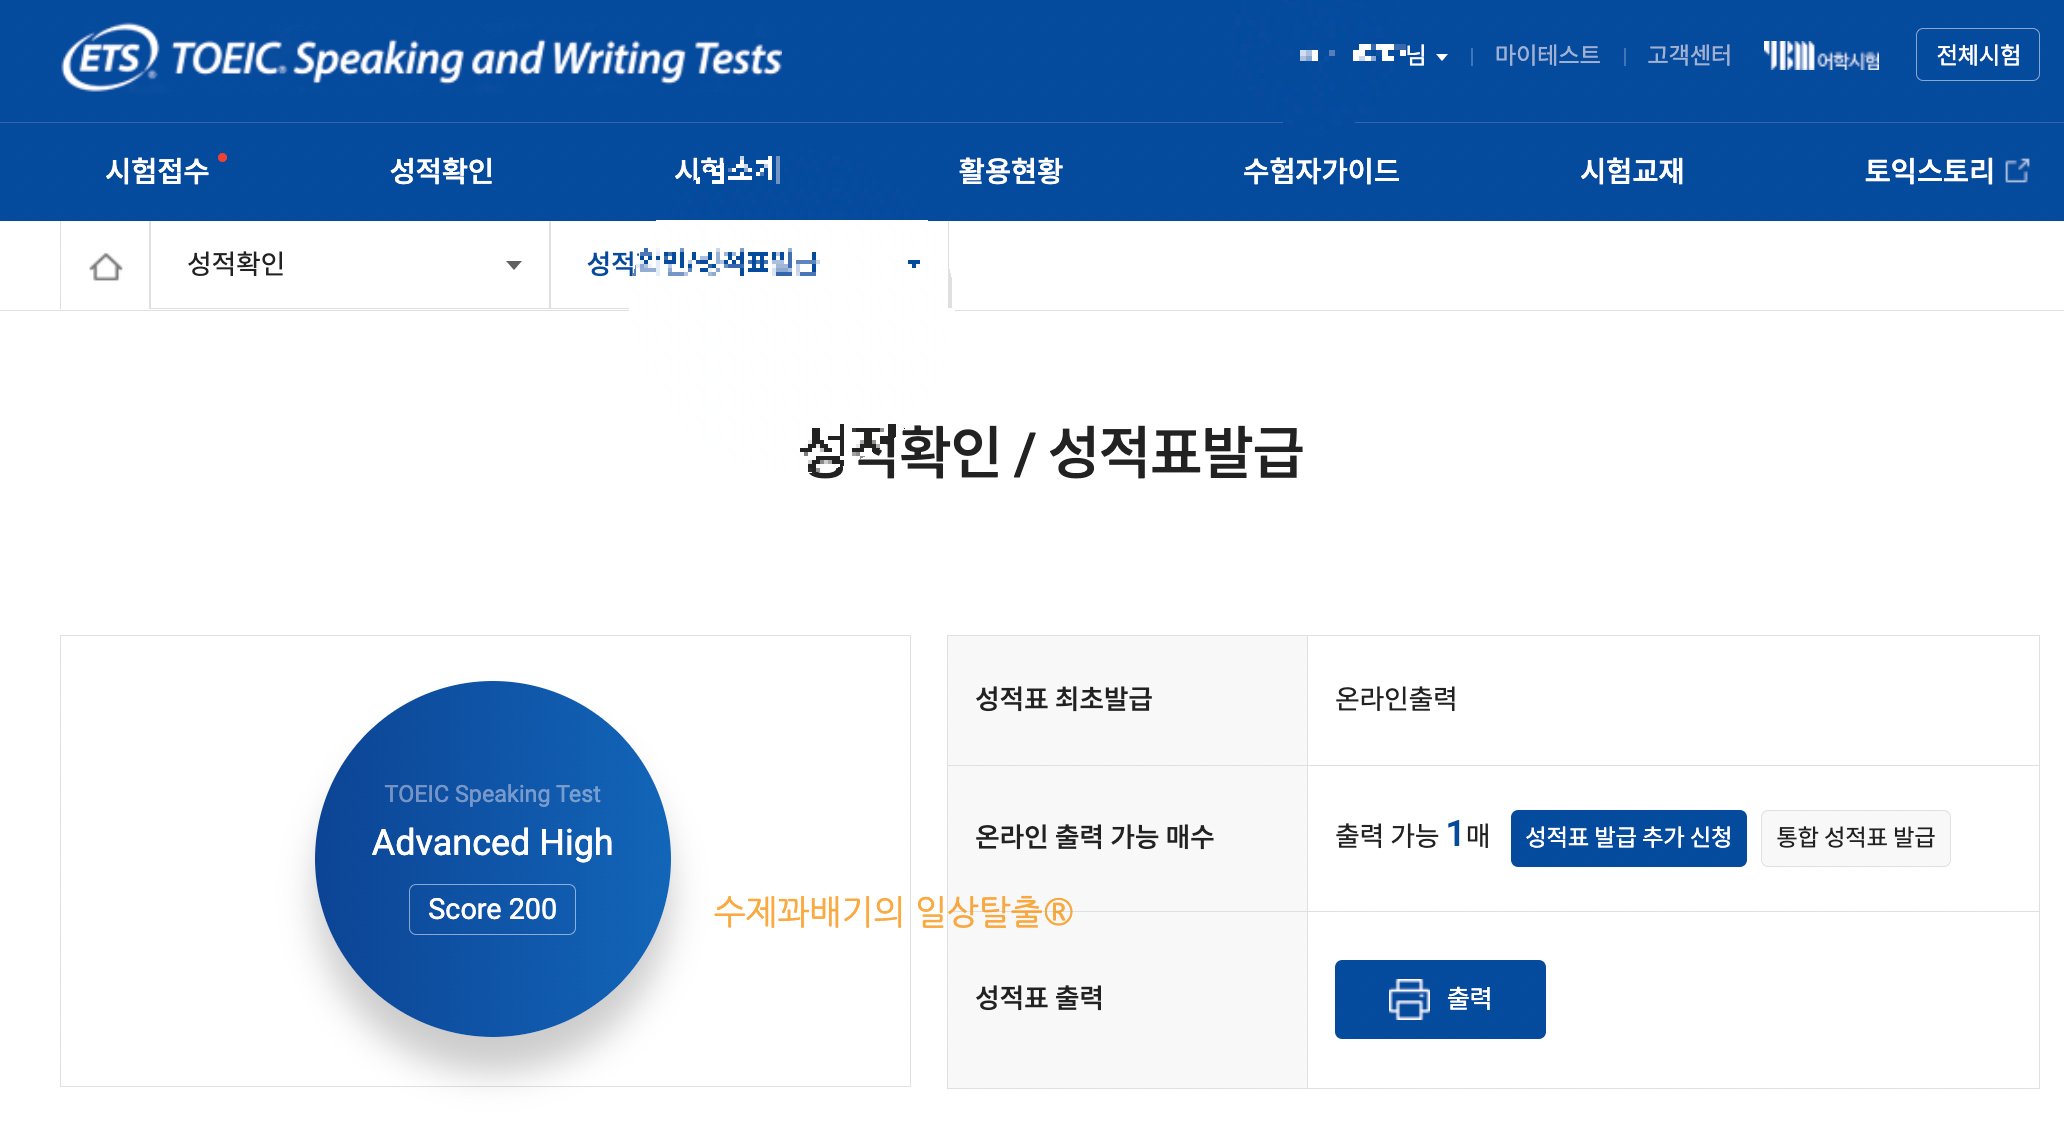Open the 활용현황 menu
This screenshot has width=2064, height=1132.
[x=1010, y=171]
